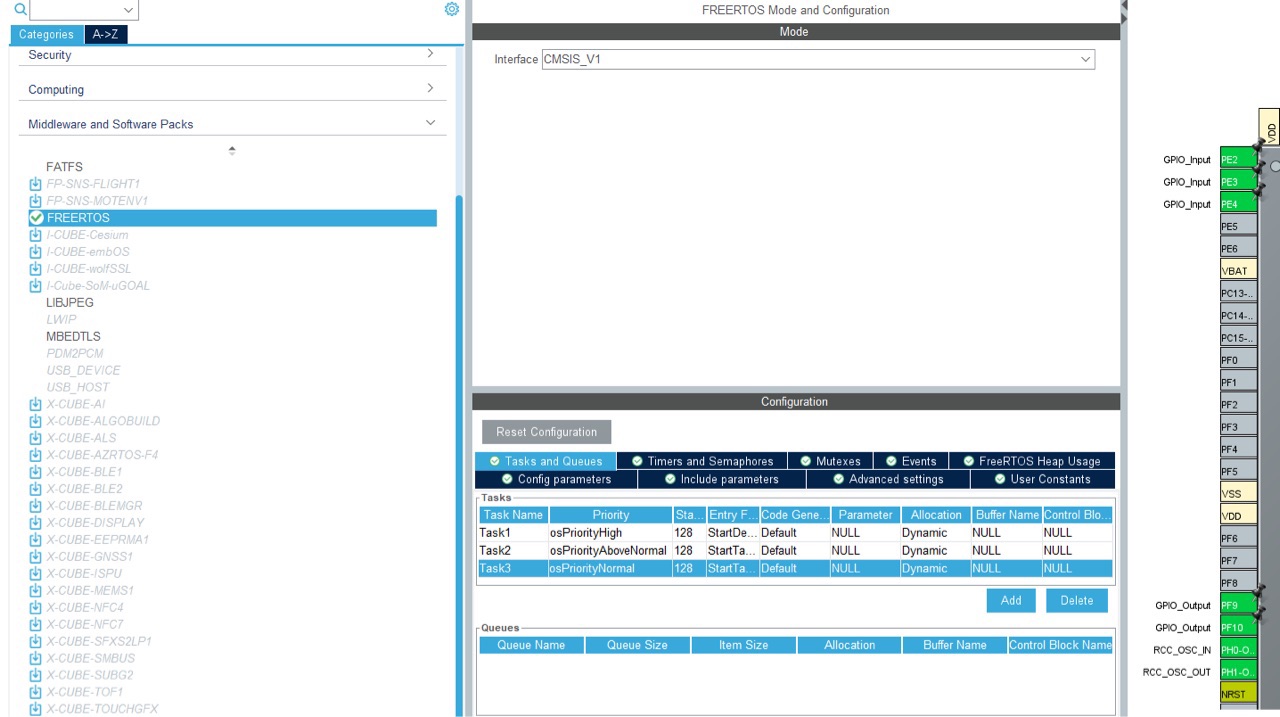
Task: Click the sort arrows above the FATFS list
Action: (232, 150)
